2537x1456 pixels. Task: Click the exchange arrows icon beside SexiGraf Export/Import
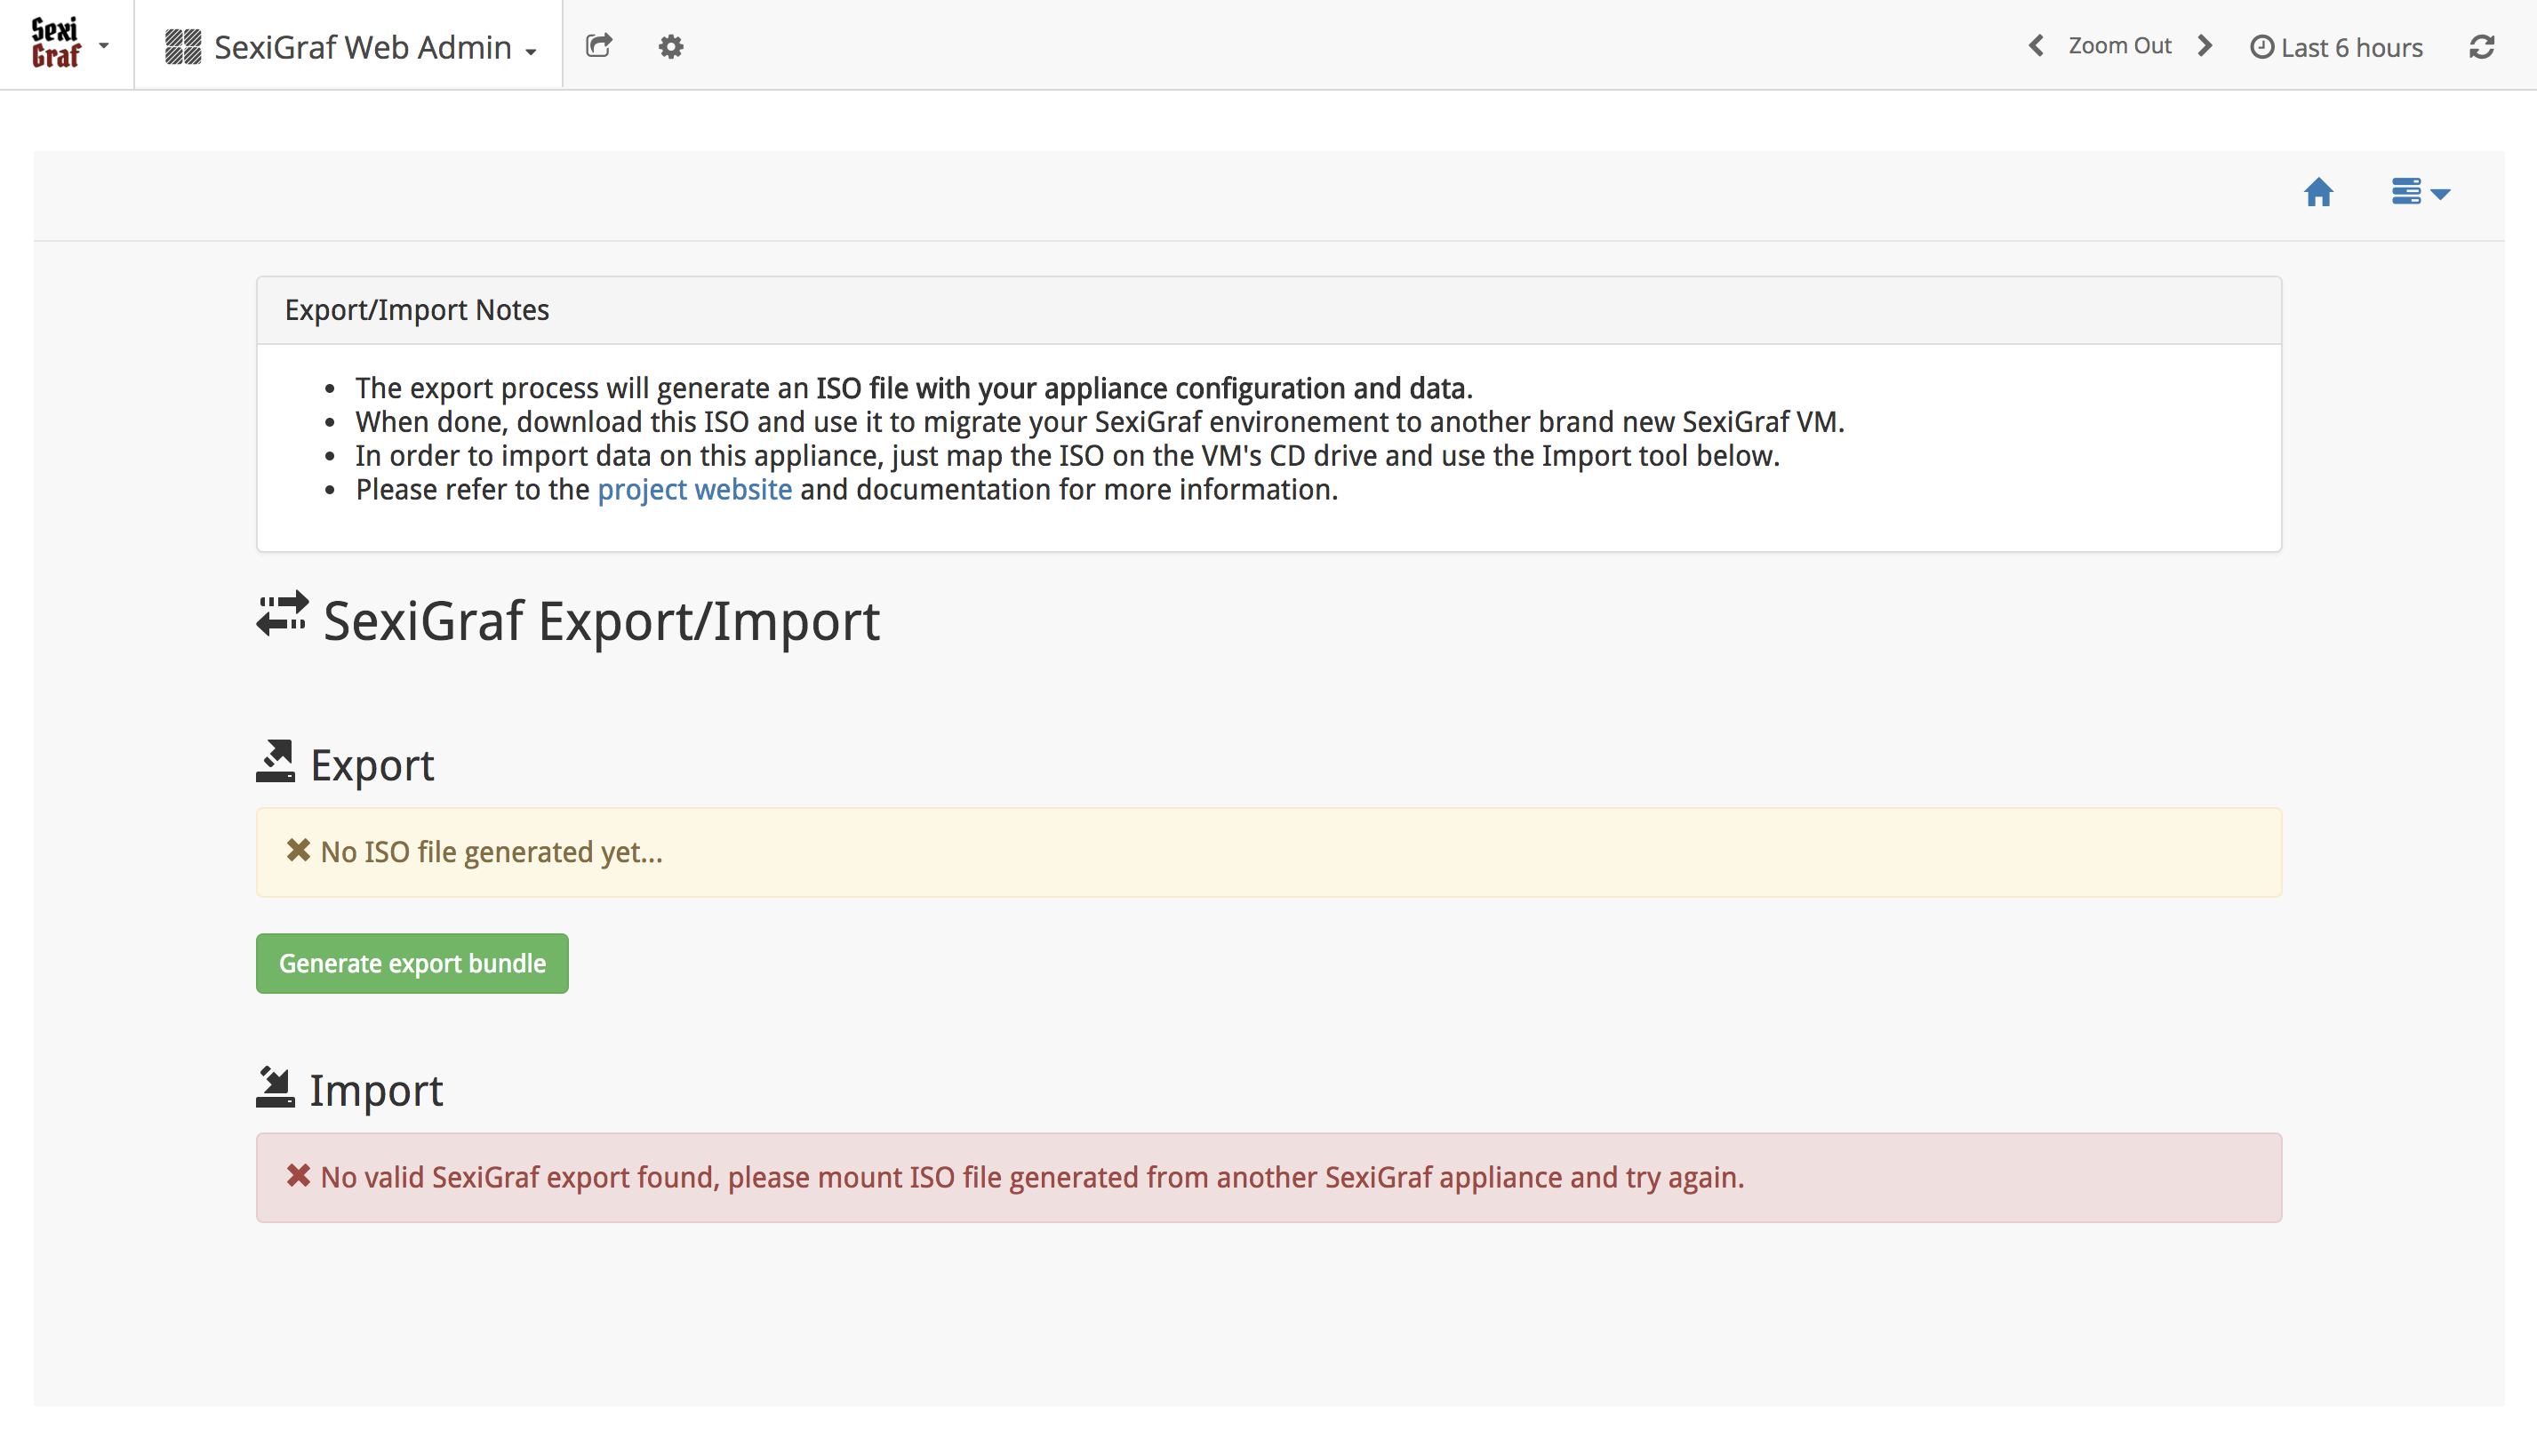(x=282, y=615)
